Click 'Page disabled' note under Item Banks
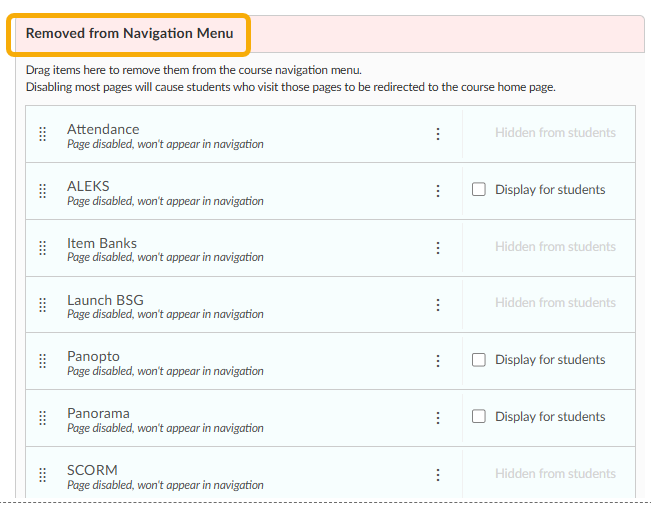Viewport: 651px width, 505px height. coord(165,257)
